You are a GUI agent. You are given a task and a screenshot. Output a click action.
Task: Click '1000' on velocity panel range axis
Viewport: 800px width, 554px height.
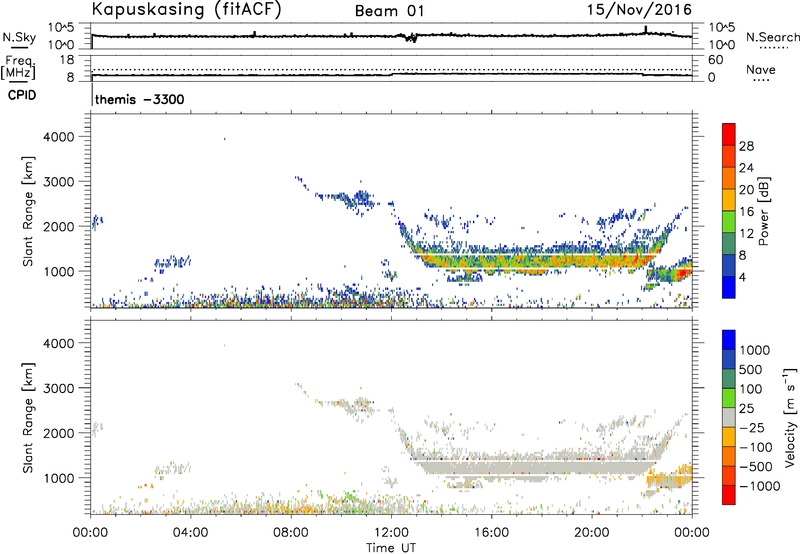click(59, 478)
